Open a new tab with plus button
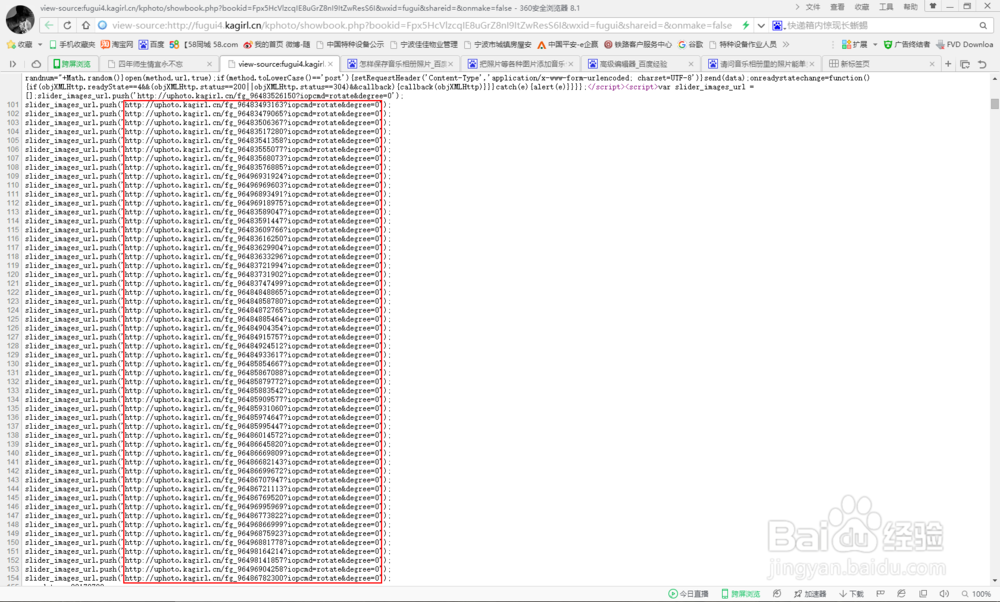Image resolution: width=1000 pixels, height=602 pixels. (948, 64)
